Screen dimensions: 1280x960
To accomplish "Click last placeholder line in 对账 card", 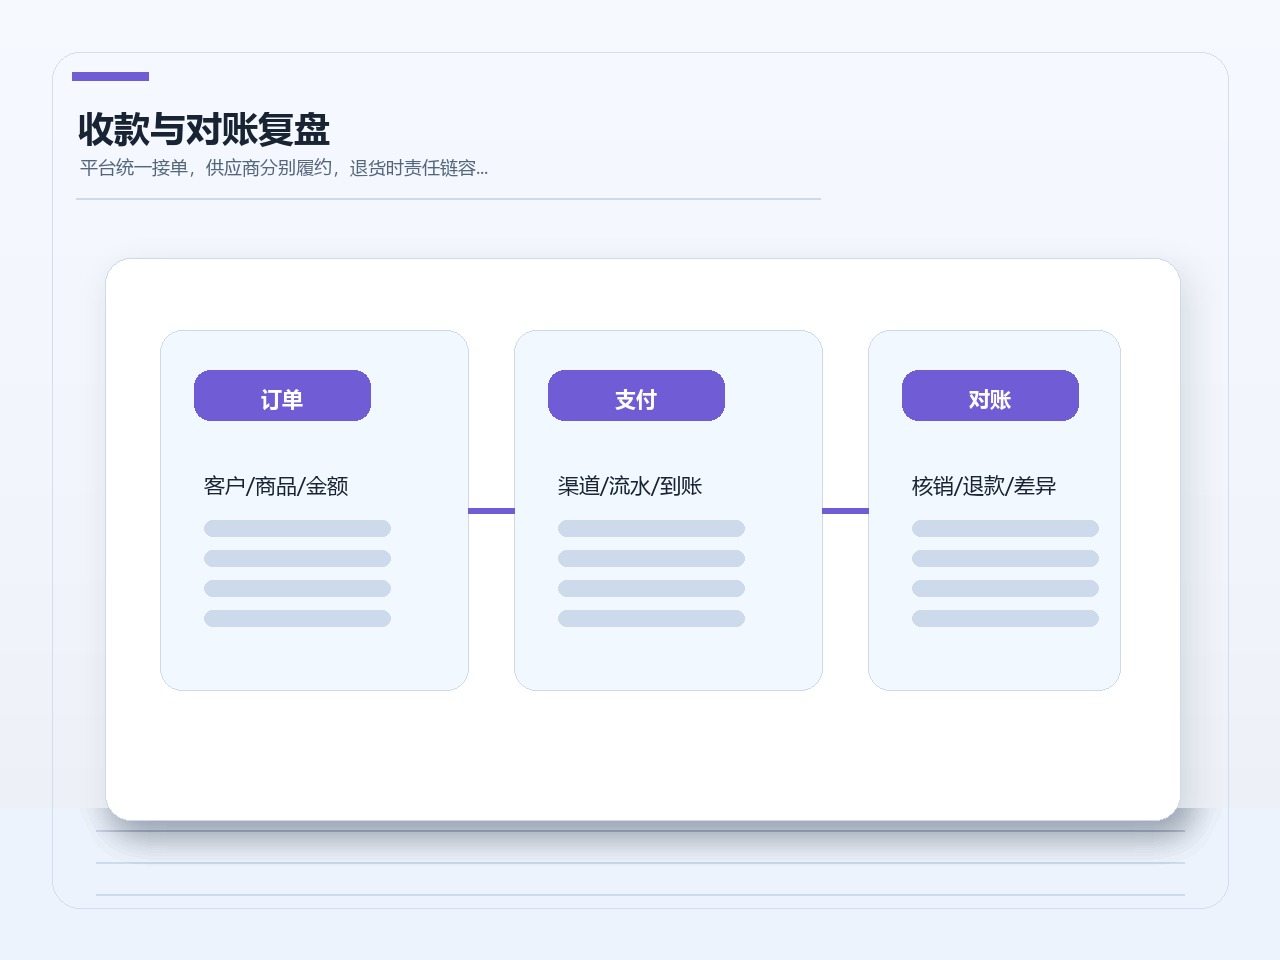I will (x=1005, y=618).
